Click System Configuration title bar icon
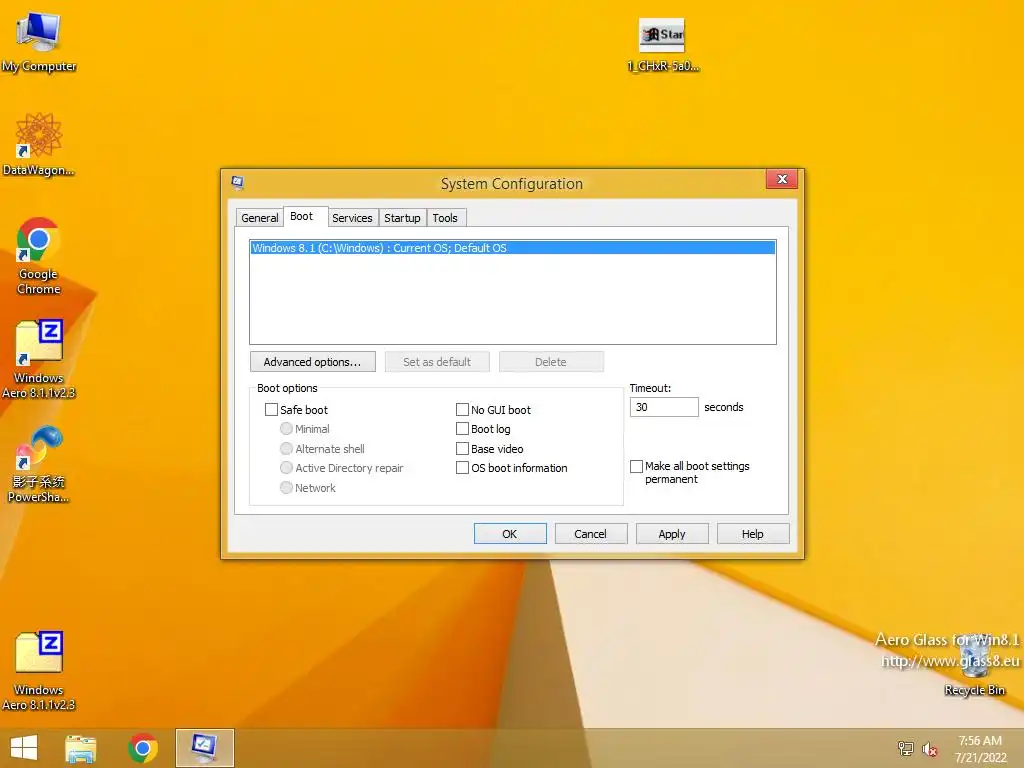1024x768 pixels. click(x=238, y=183)
